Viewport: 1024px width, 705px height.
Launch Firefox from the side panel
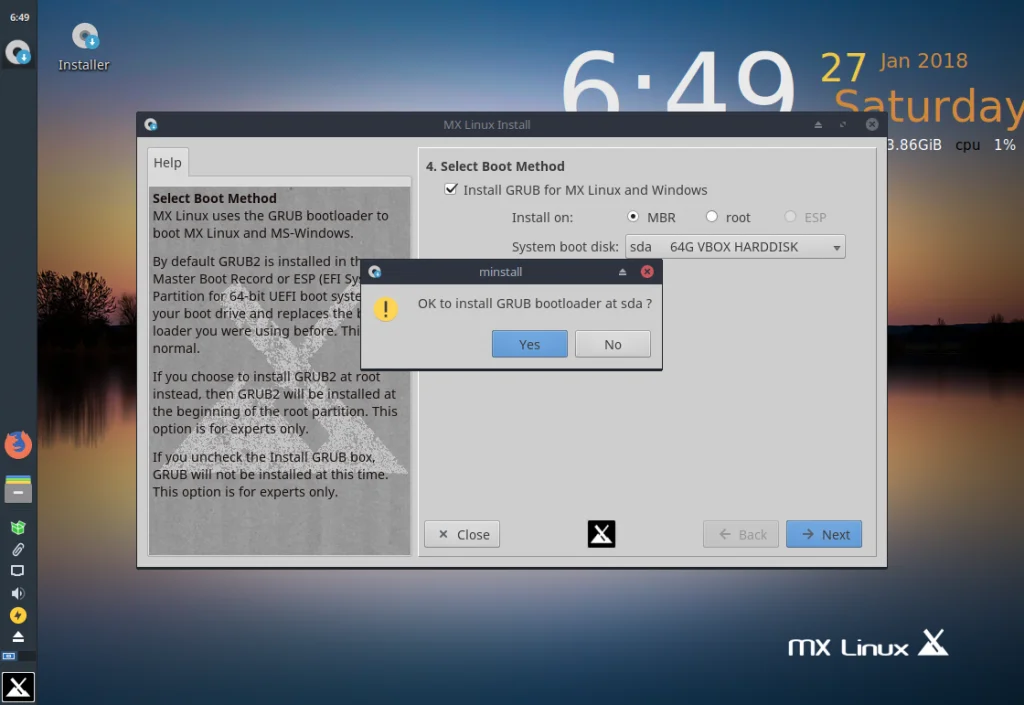[18, 445]
